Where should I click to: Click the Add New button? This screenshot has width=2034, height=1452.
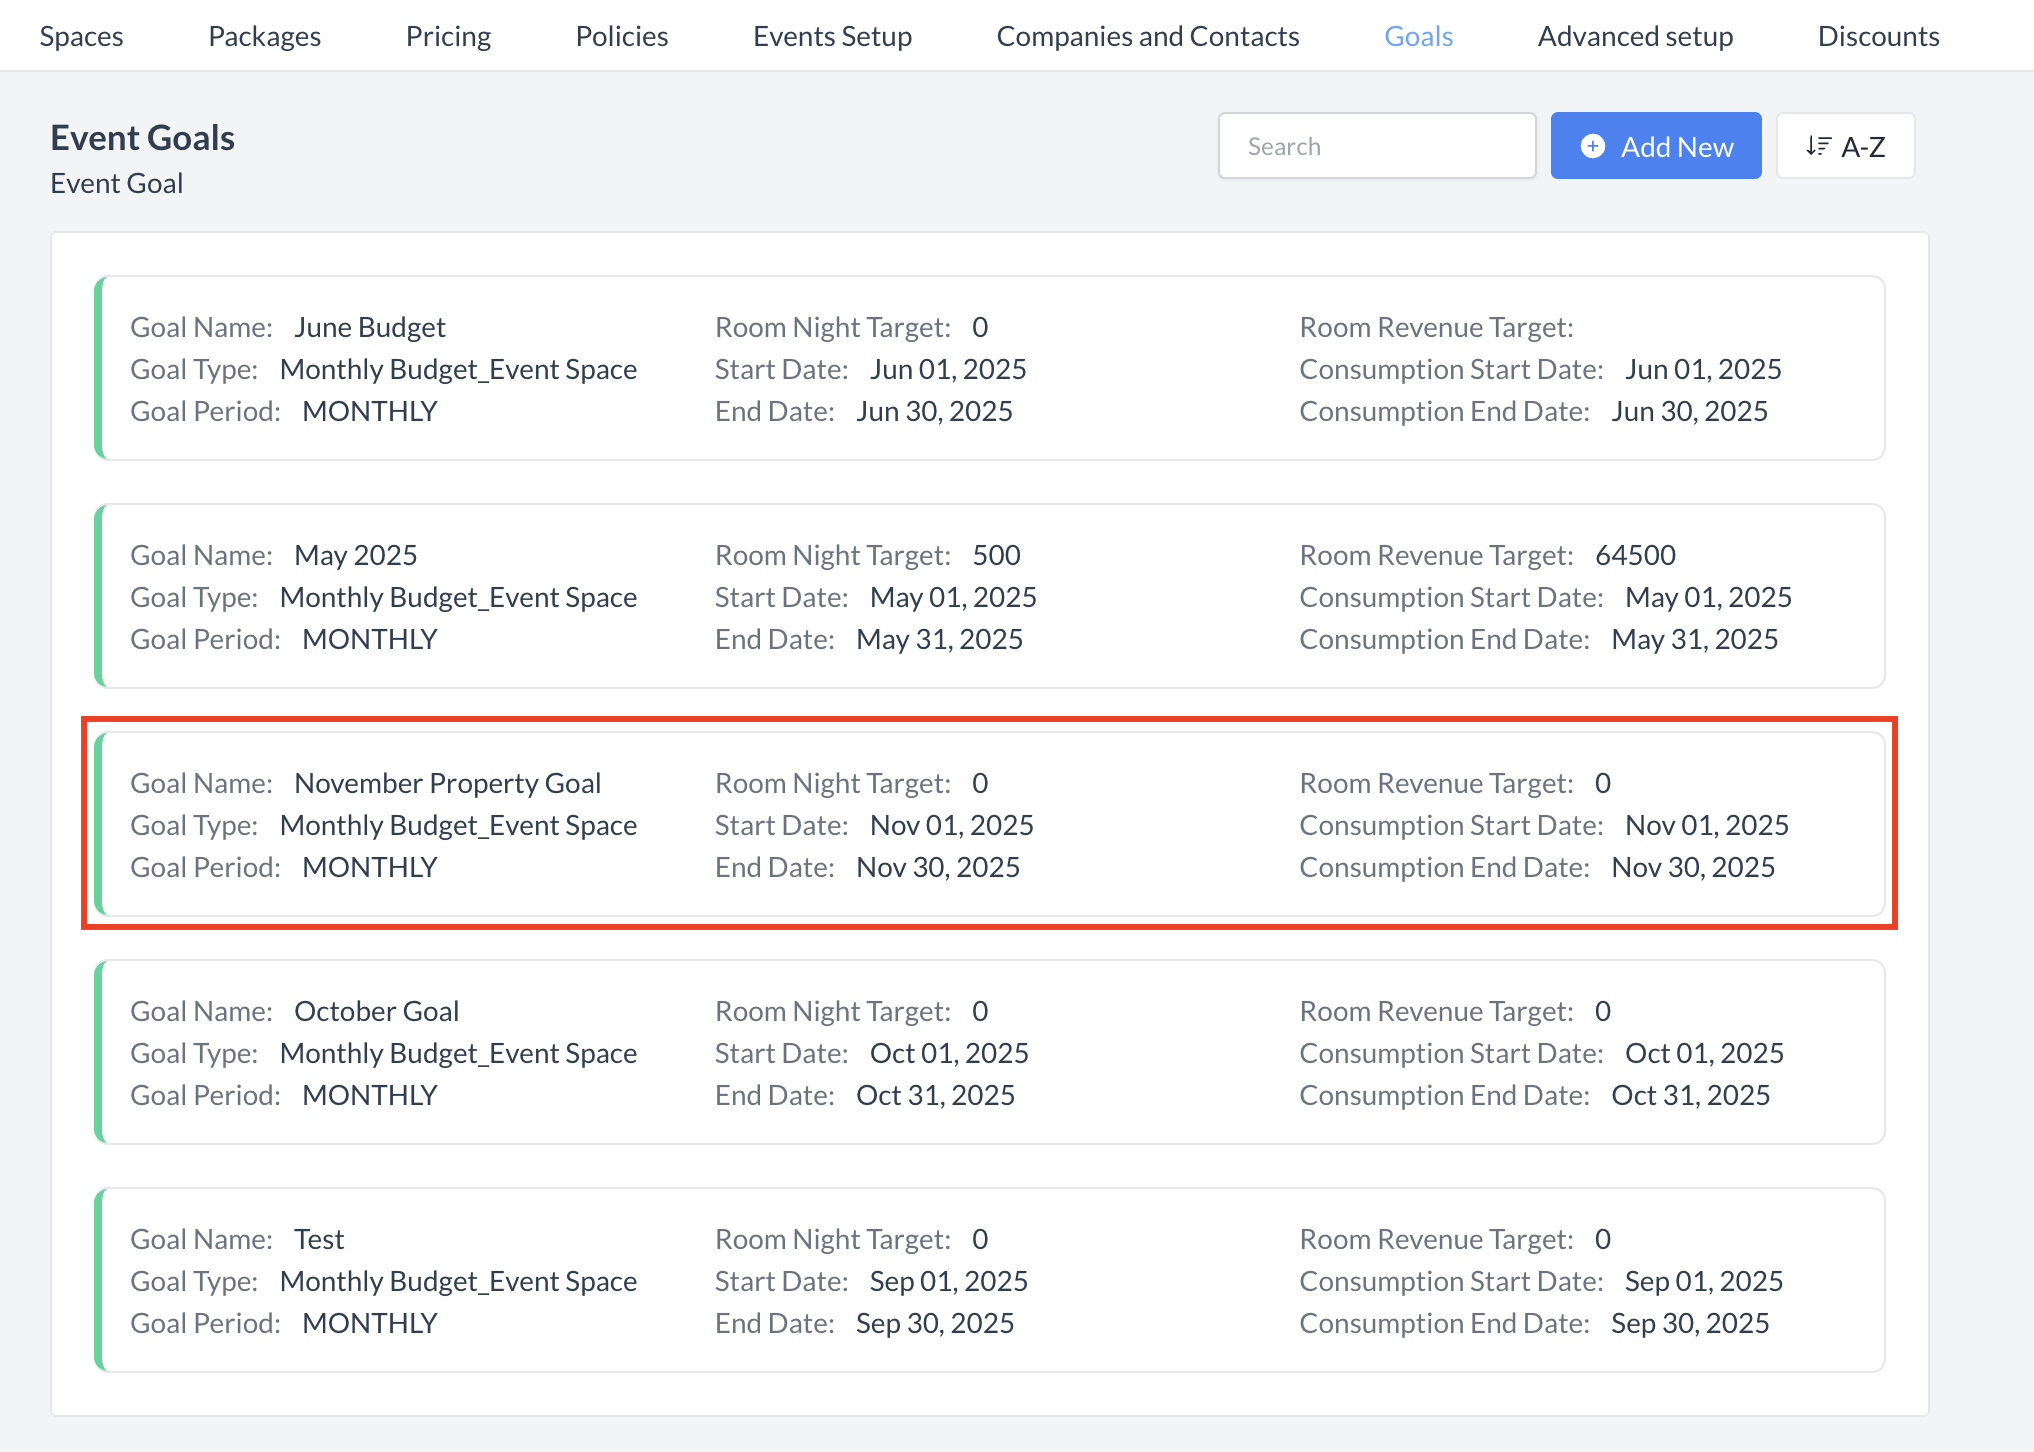pyautogui.click(x=1655, y=146)
